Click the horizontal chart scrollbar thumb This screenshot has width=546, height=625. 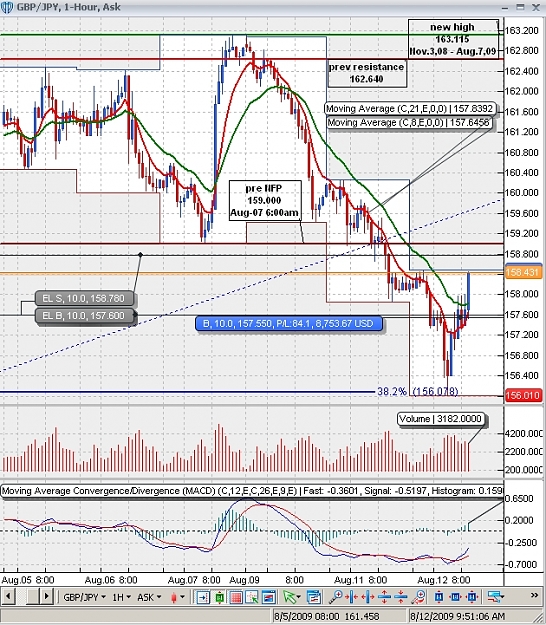pyautogui.click(x=32, y=597)
